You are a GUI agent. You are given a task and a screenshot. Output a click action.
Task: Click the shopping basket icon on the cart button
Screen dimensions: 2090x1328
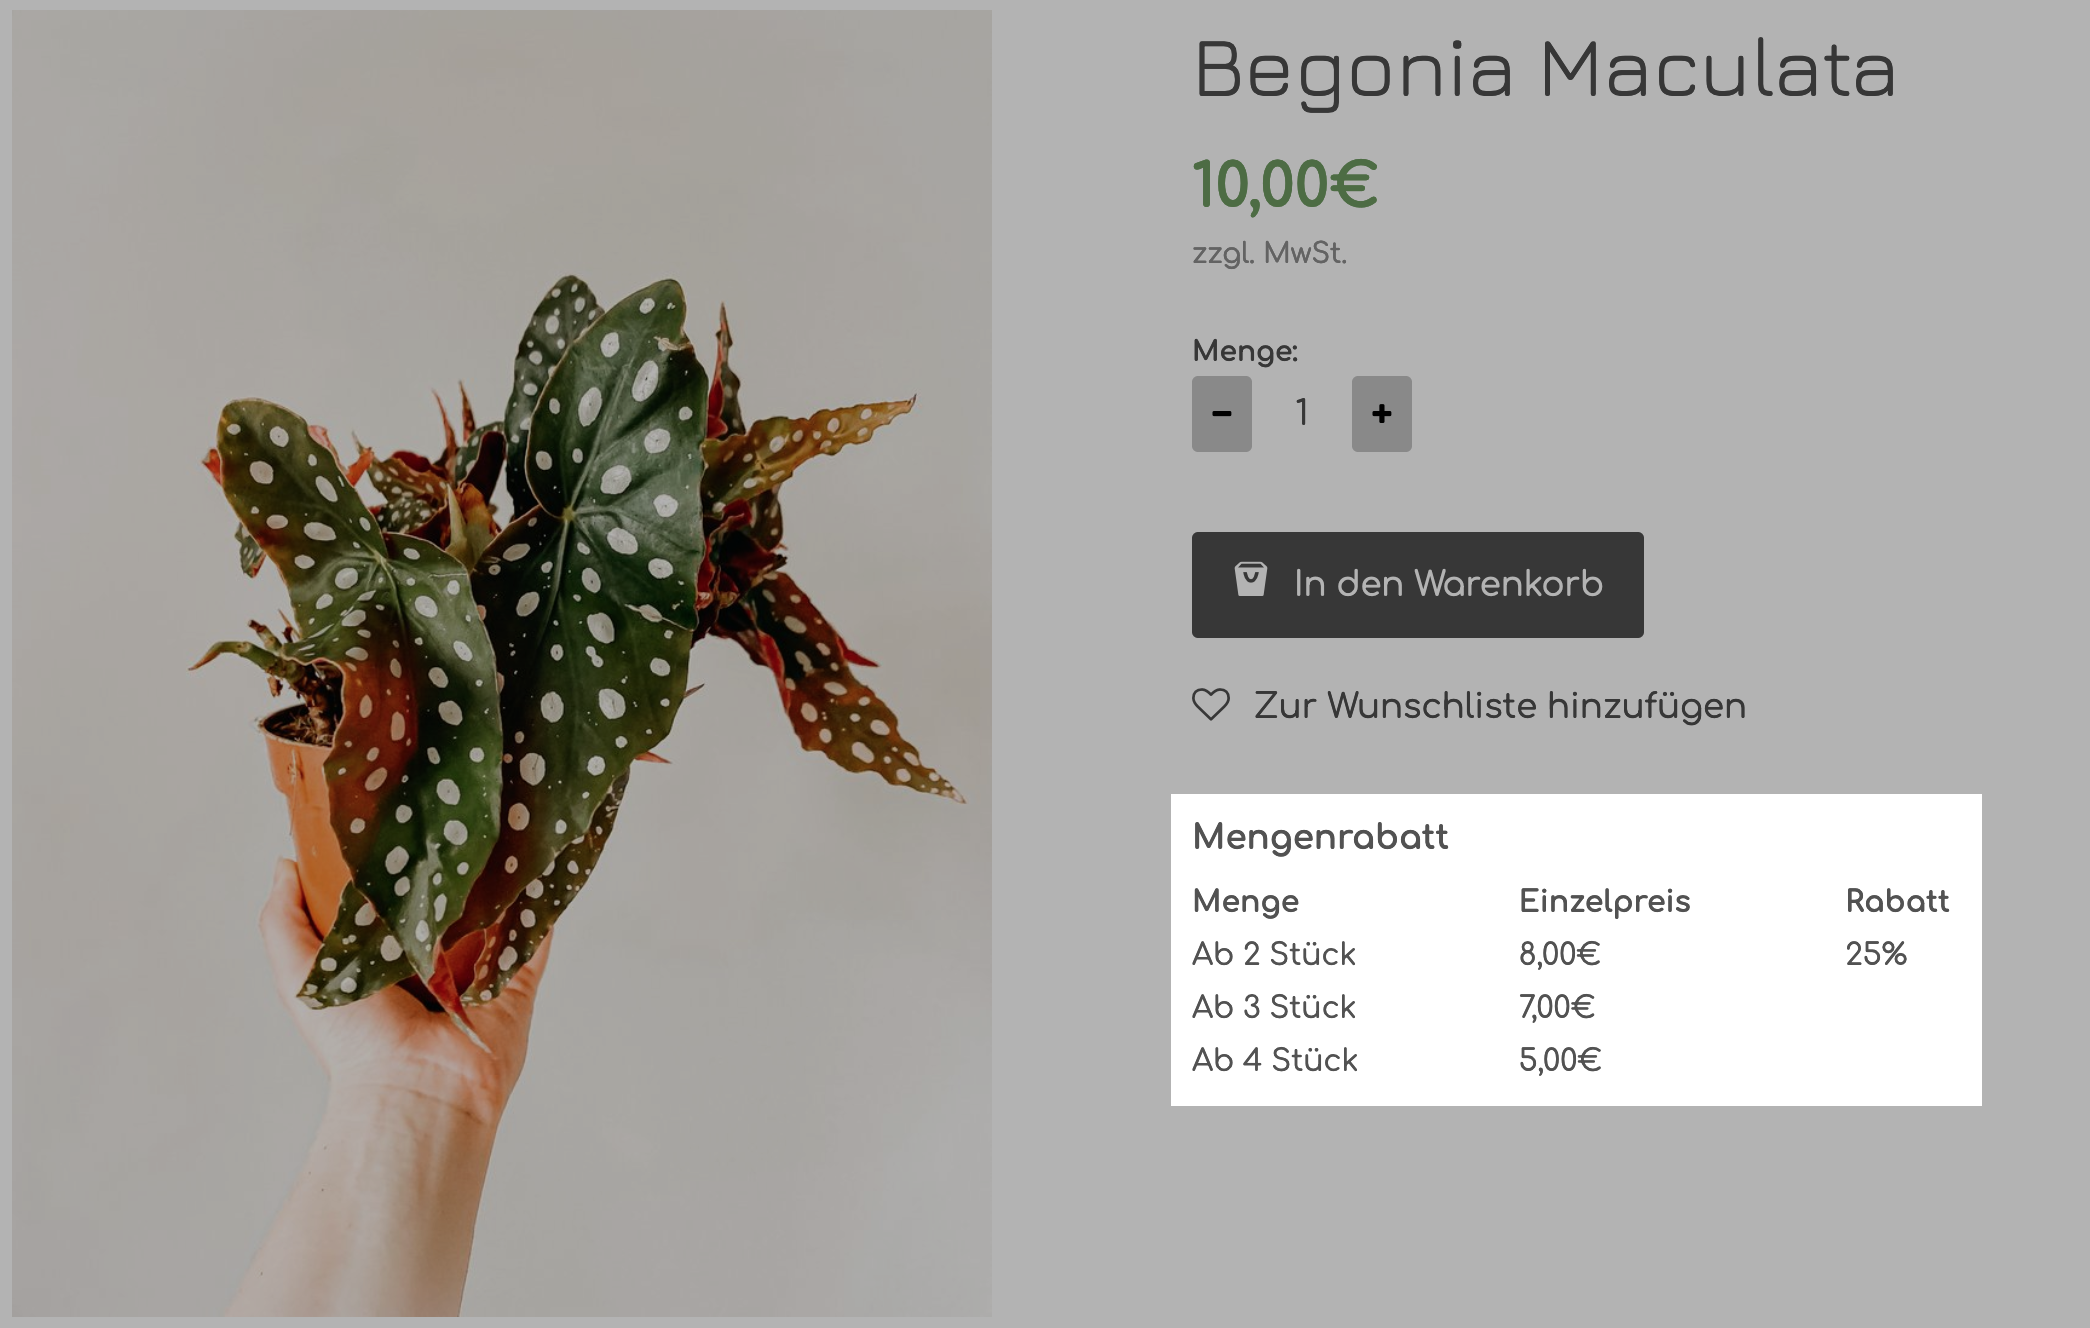pos(1251,584)
